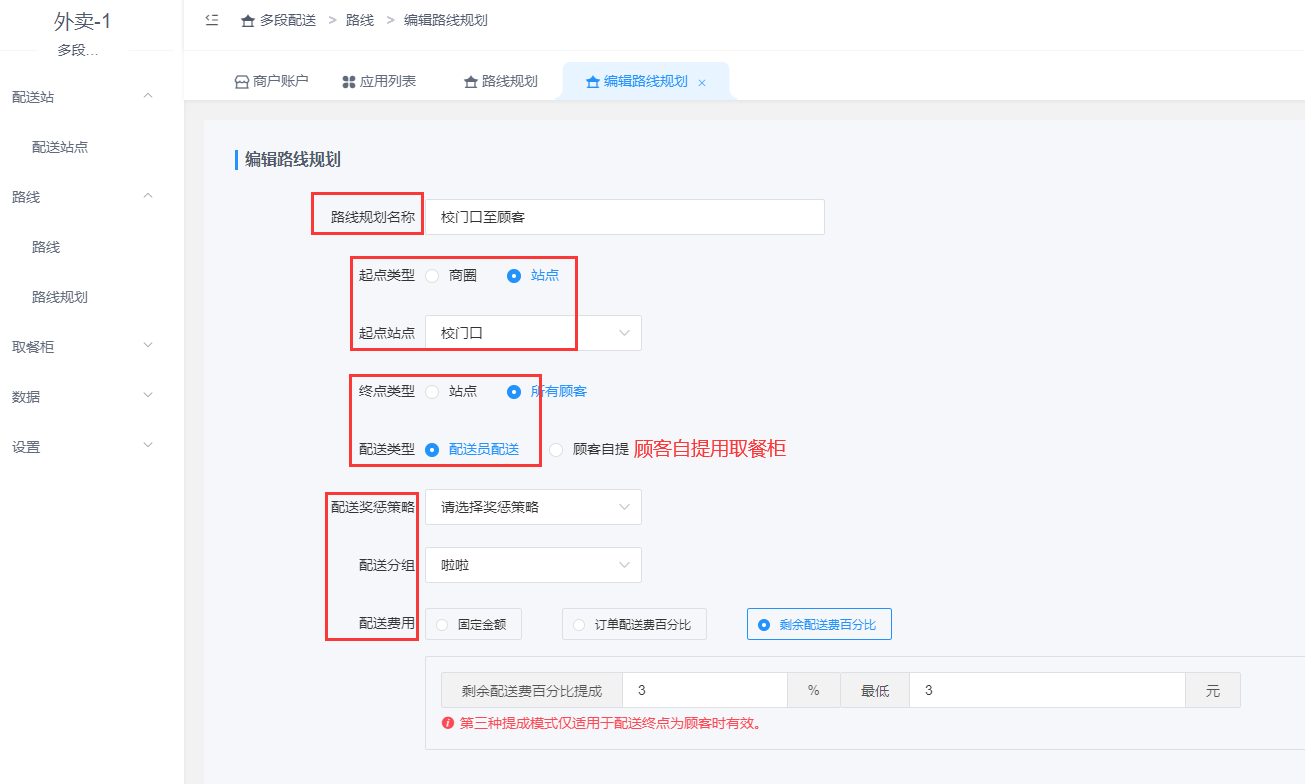
Task: Close the 编辑路线规划 tab
Action: click(702, 83)
